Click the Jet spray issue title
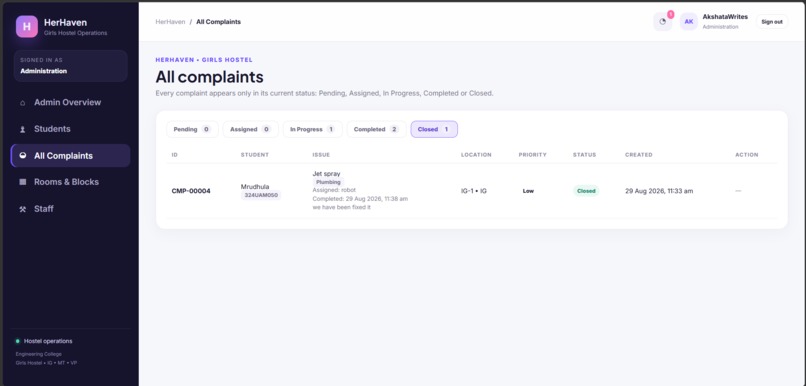Screen dimensions: 806x386 326,174
